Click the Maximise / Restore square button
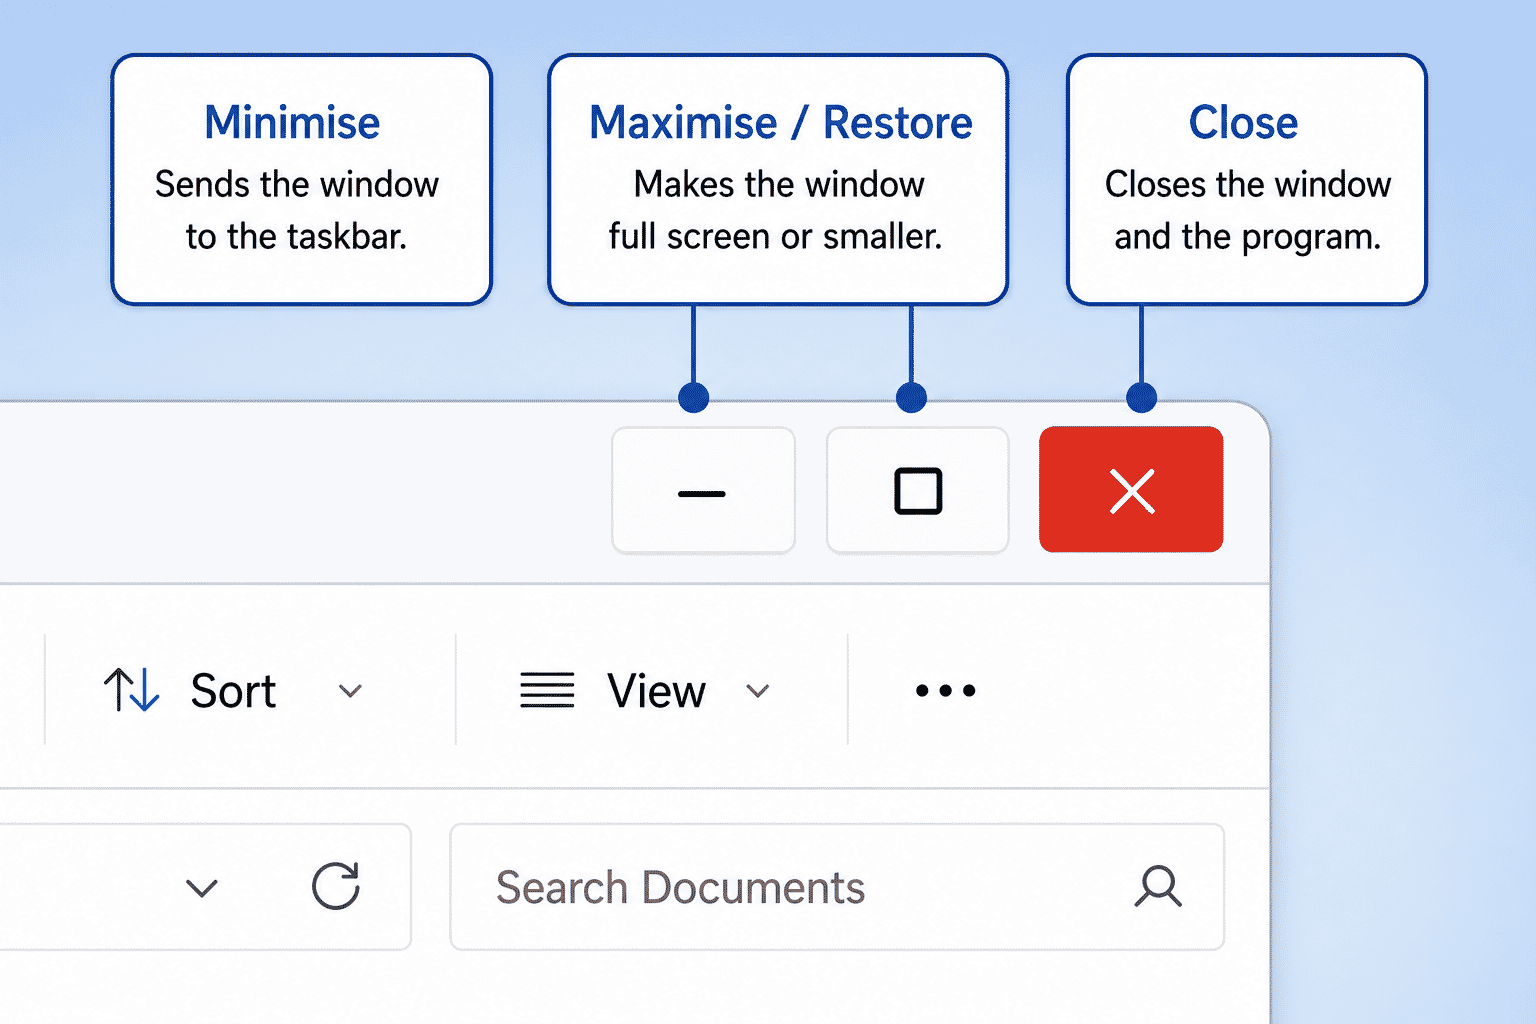 (917, 490)
